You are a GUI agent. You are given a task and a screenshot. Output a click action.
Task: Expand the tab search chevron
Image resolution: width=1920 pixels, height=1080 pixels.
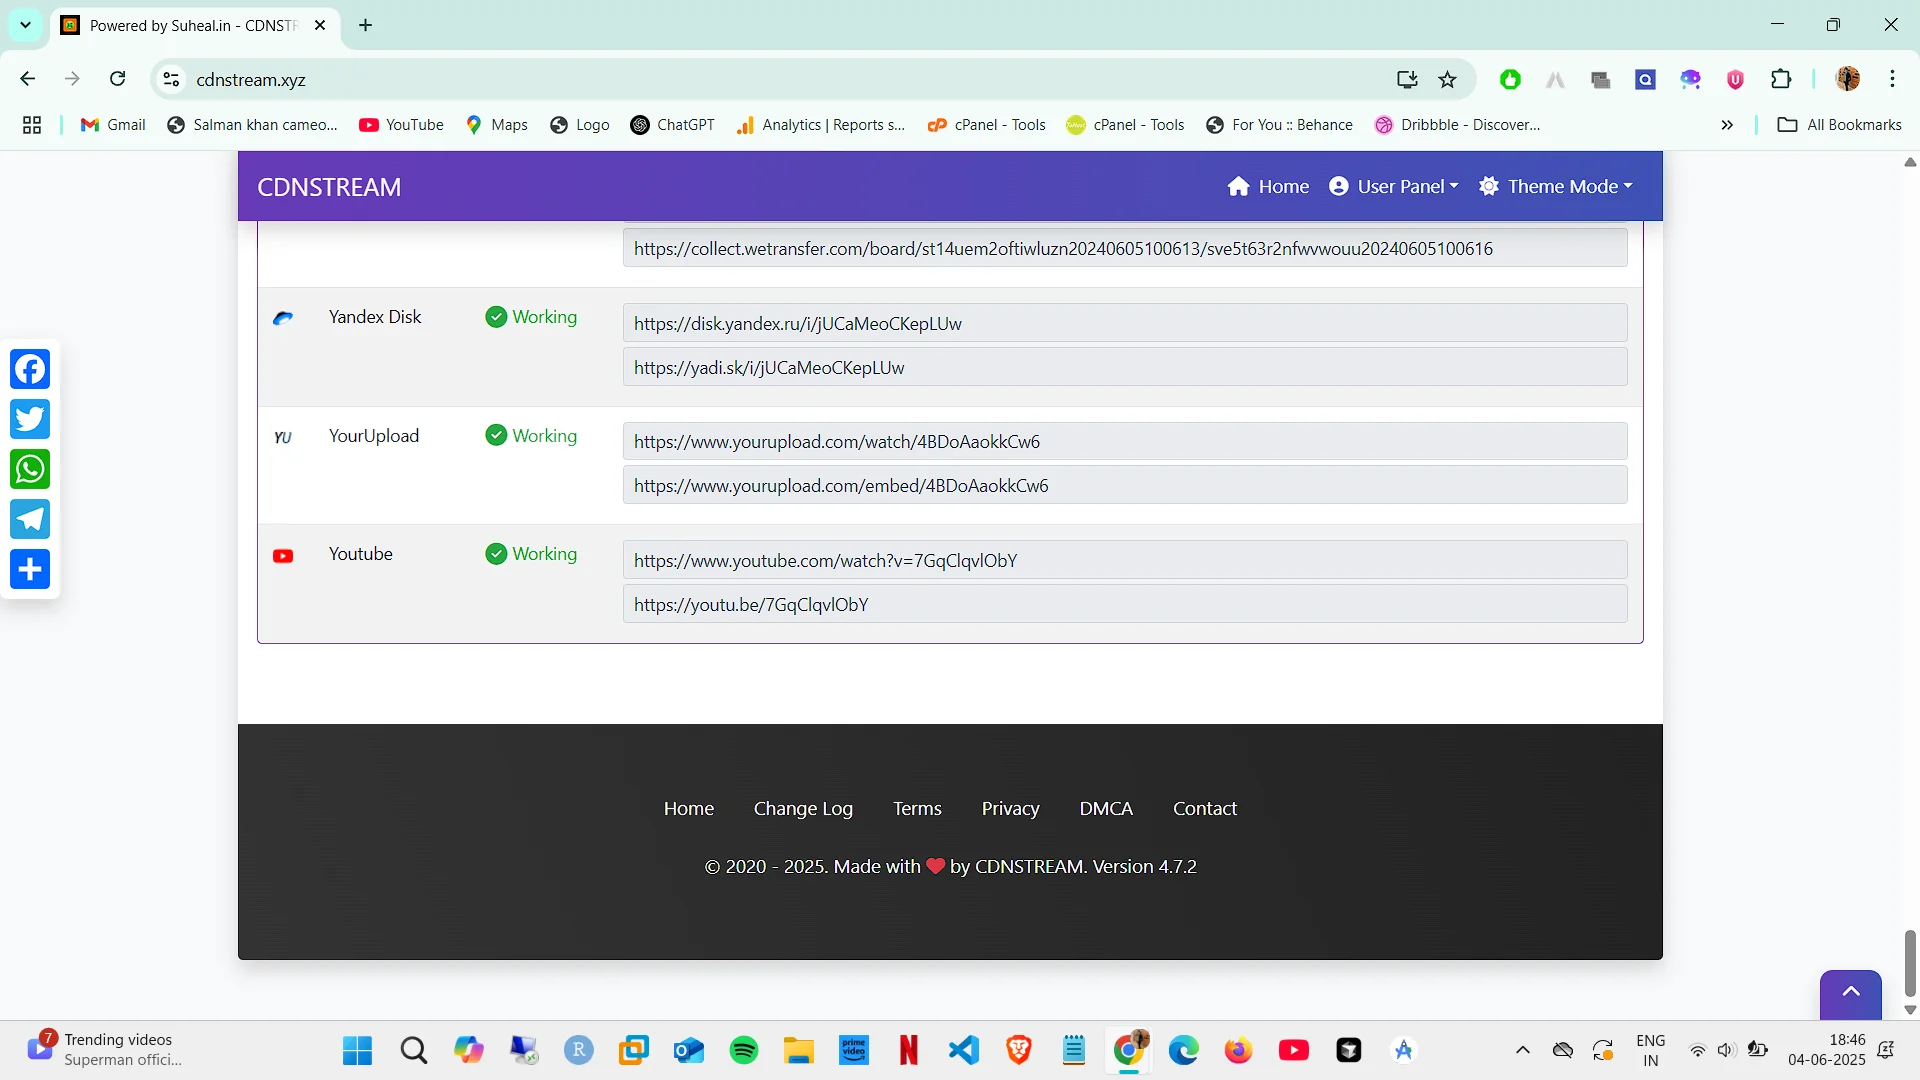pos(25,25)
